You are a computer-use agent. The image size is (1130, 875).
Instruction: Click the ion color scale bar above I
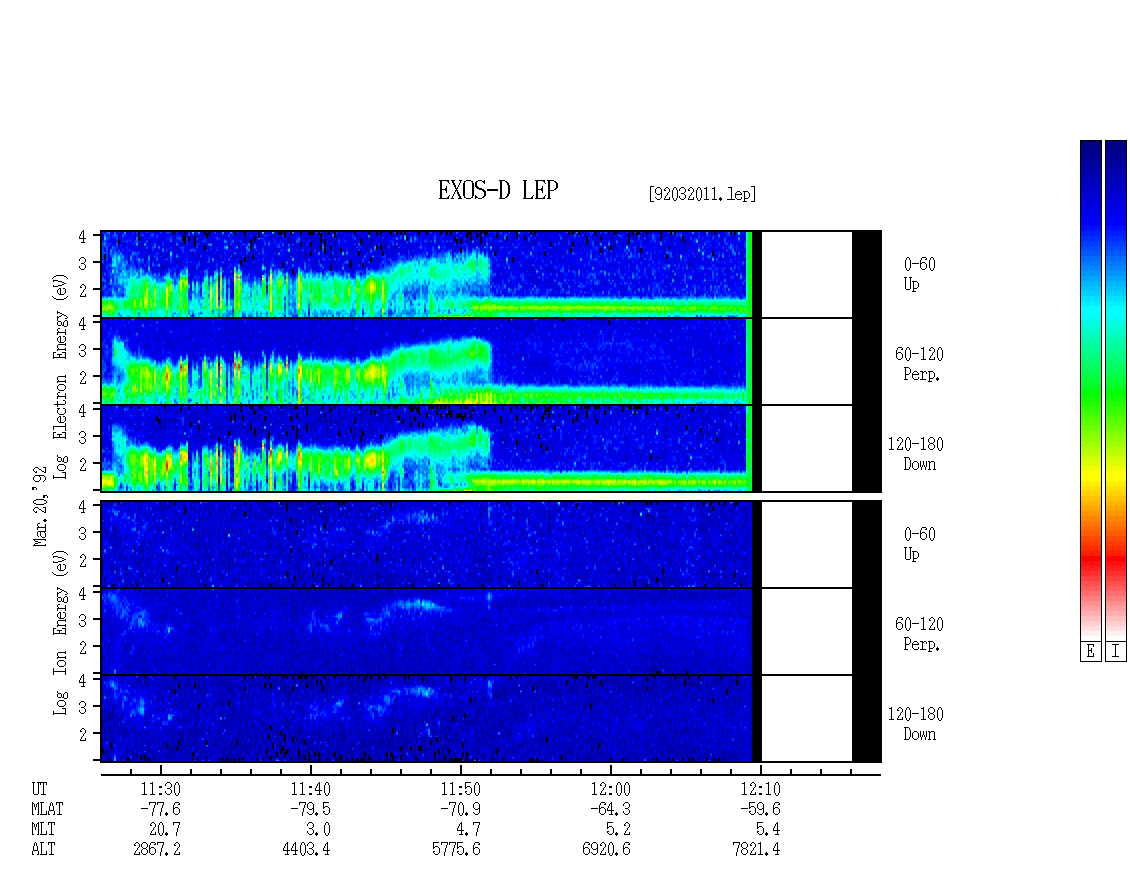(x=1116, y=389)
